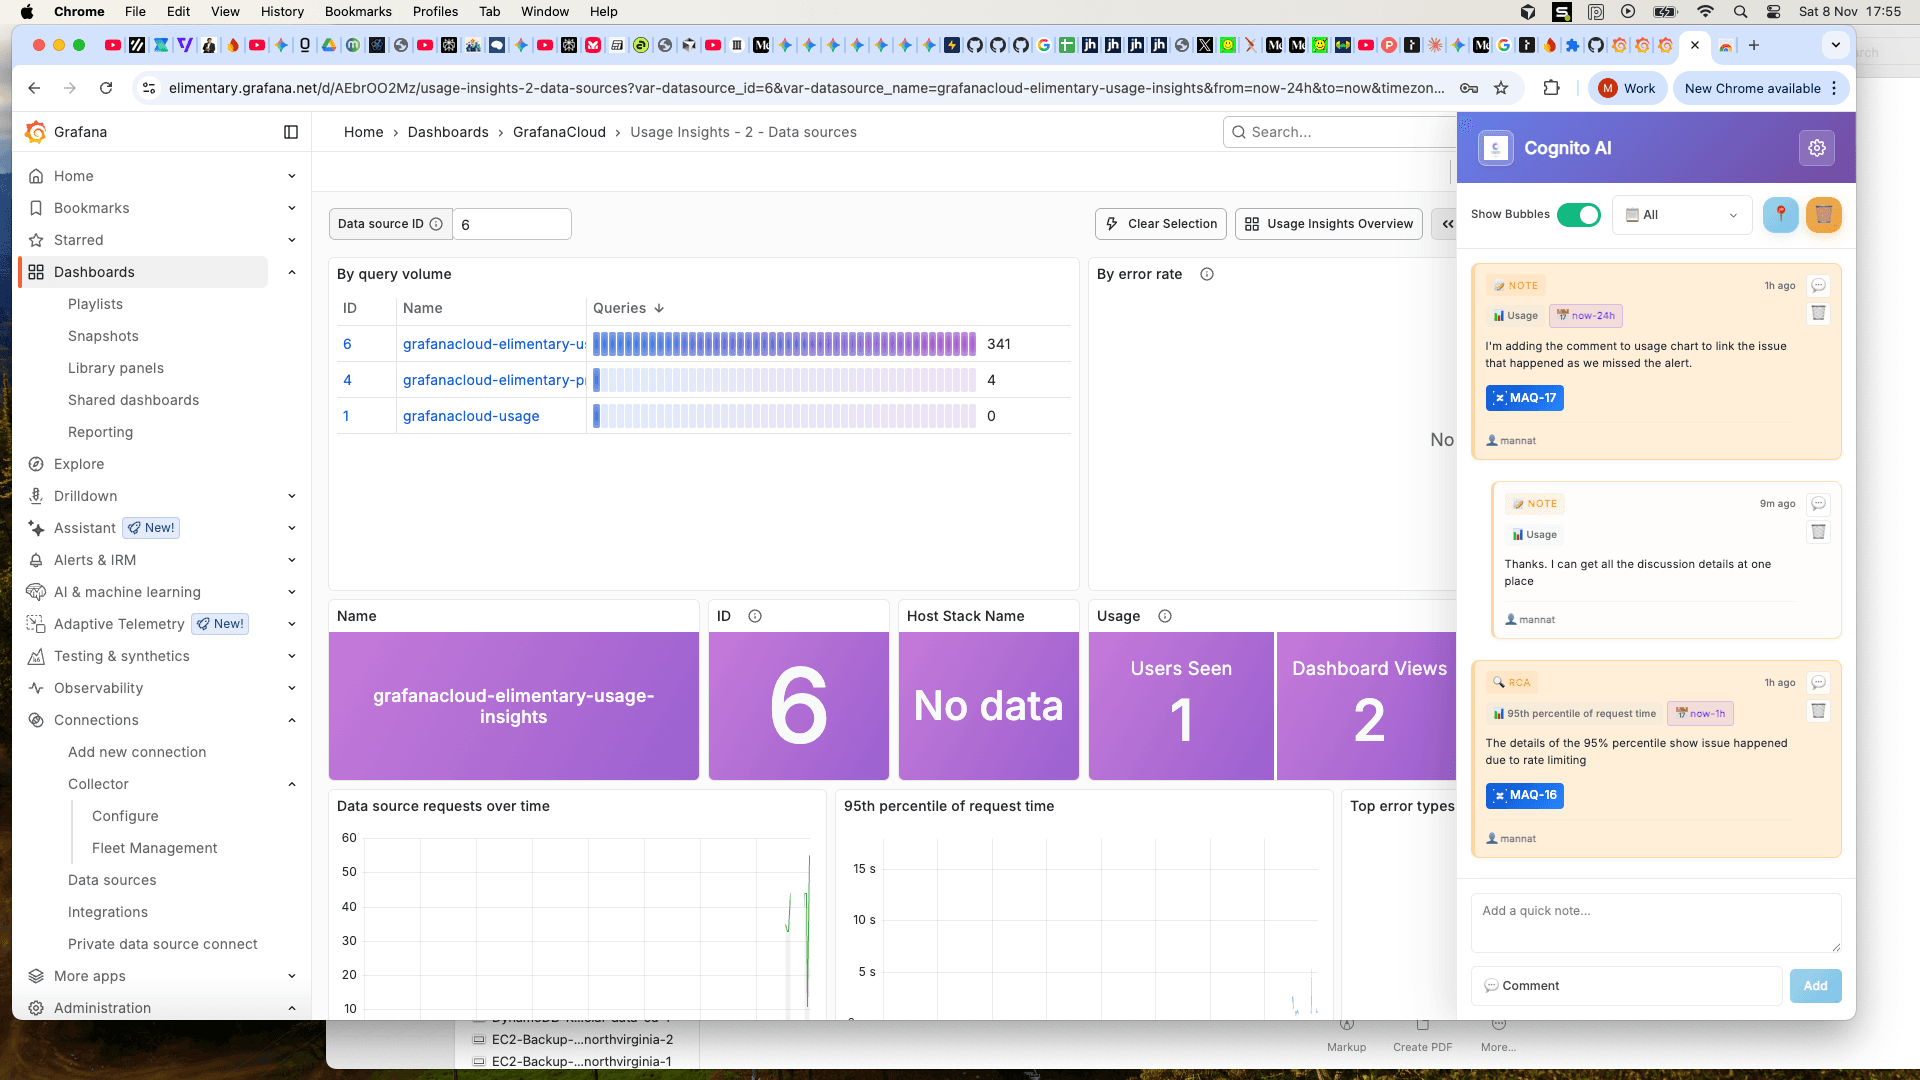Open the grafanacloud-usage data source link
Viewport: 1920px width, 1080px height.
[471, 416]
